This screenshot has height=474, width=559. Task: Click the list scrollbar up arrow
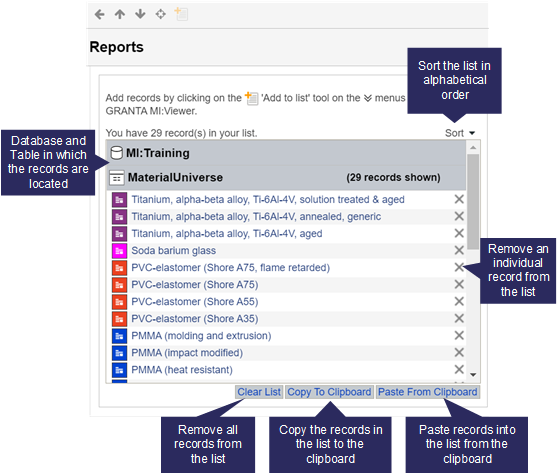tap(473, 147)
